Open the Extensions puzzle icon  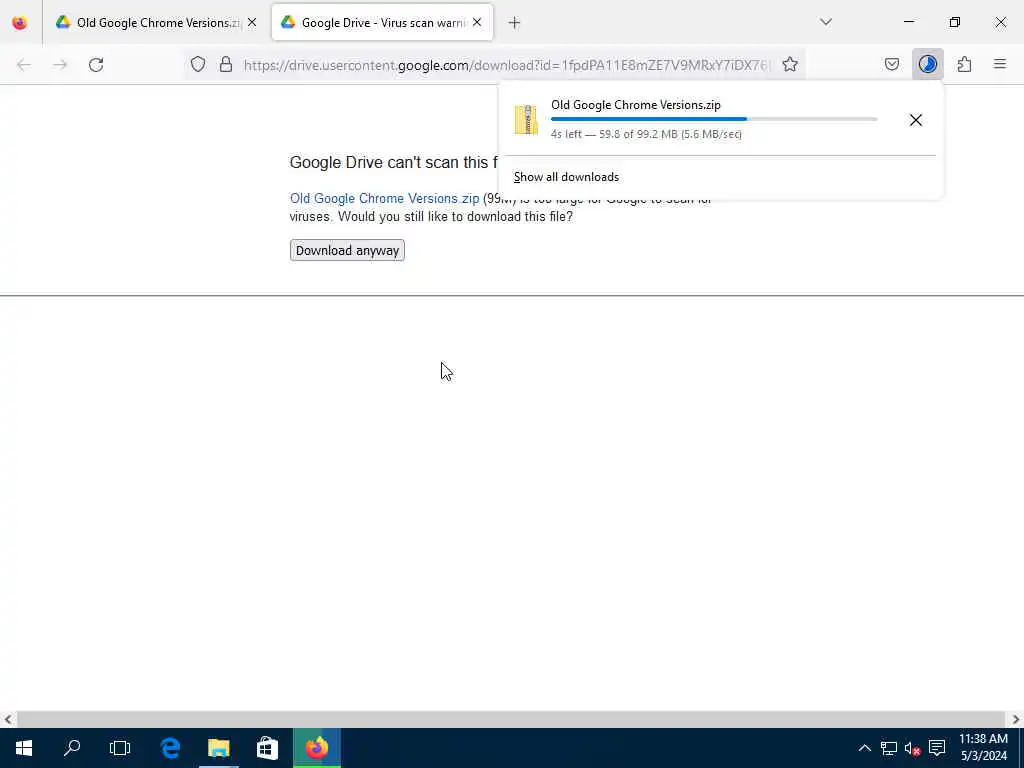pyautogui.click(x=965, y=64)
